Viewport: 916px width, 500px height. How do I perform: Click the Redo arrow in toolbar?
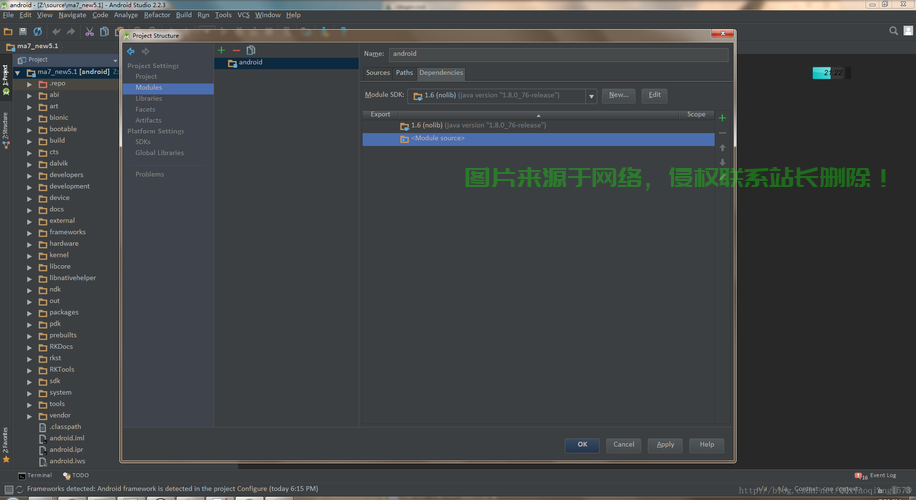pyautogui.click(x=71, y=32)
